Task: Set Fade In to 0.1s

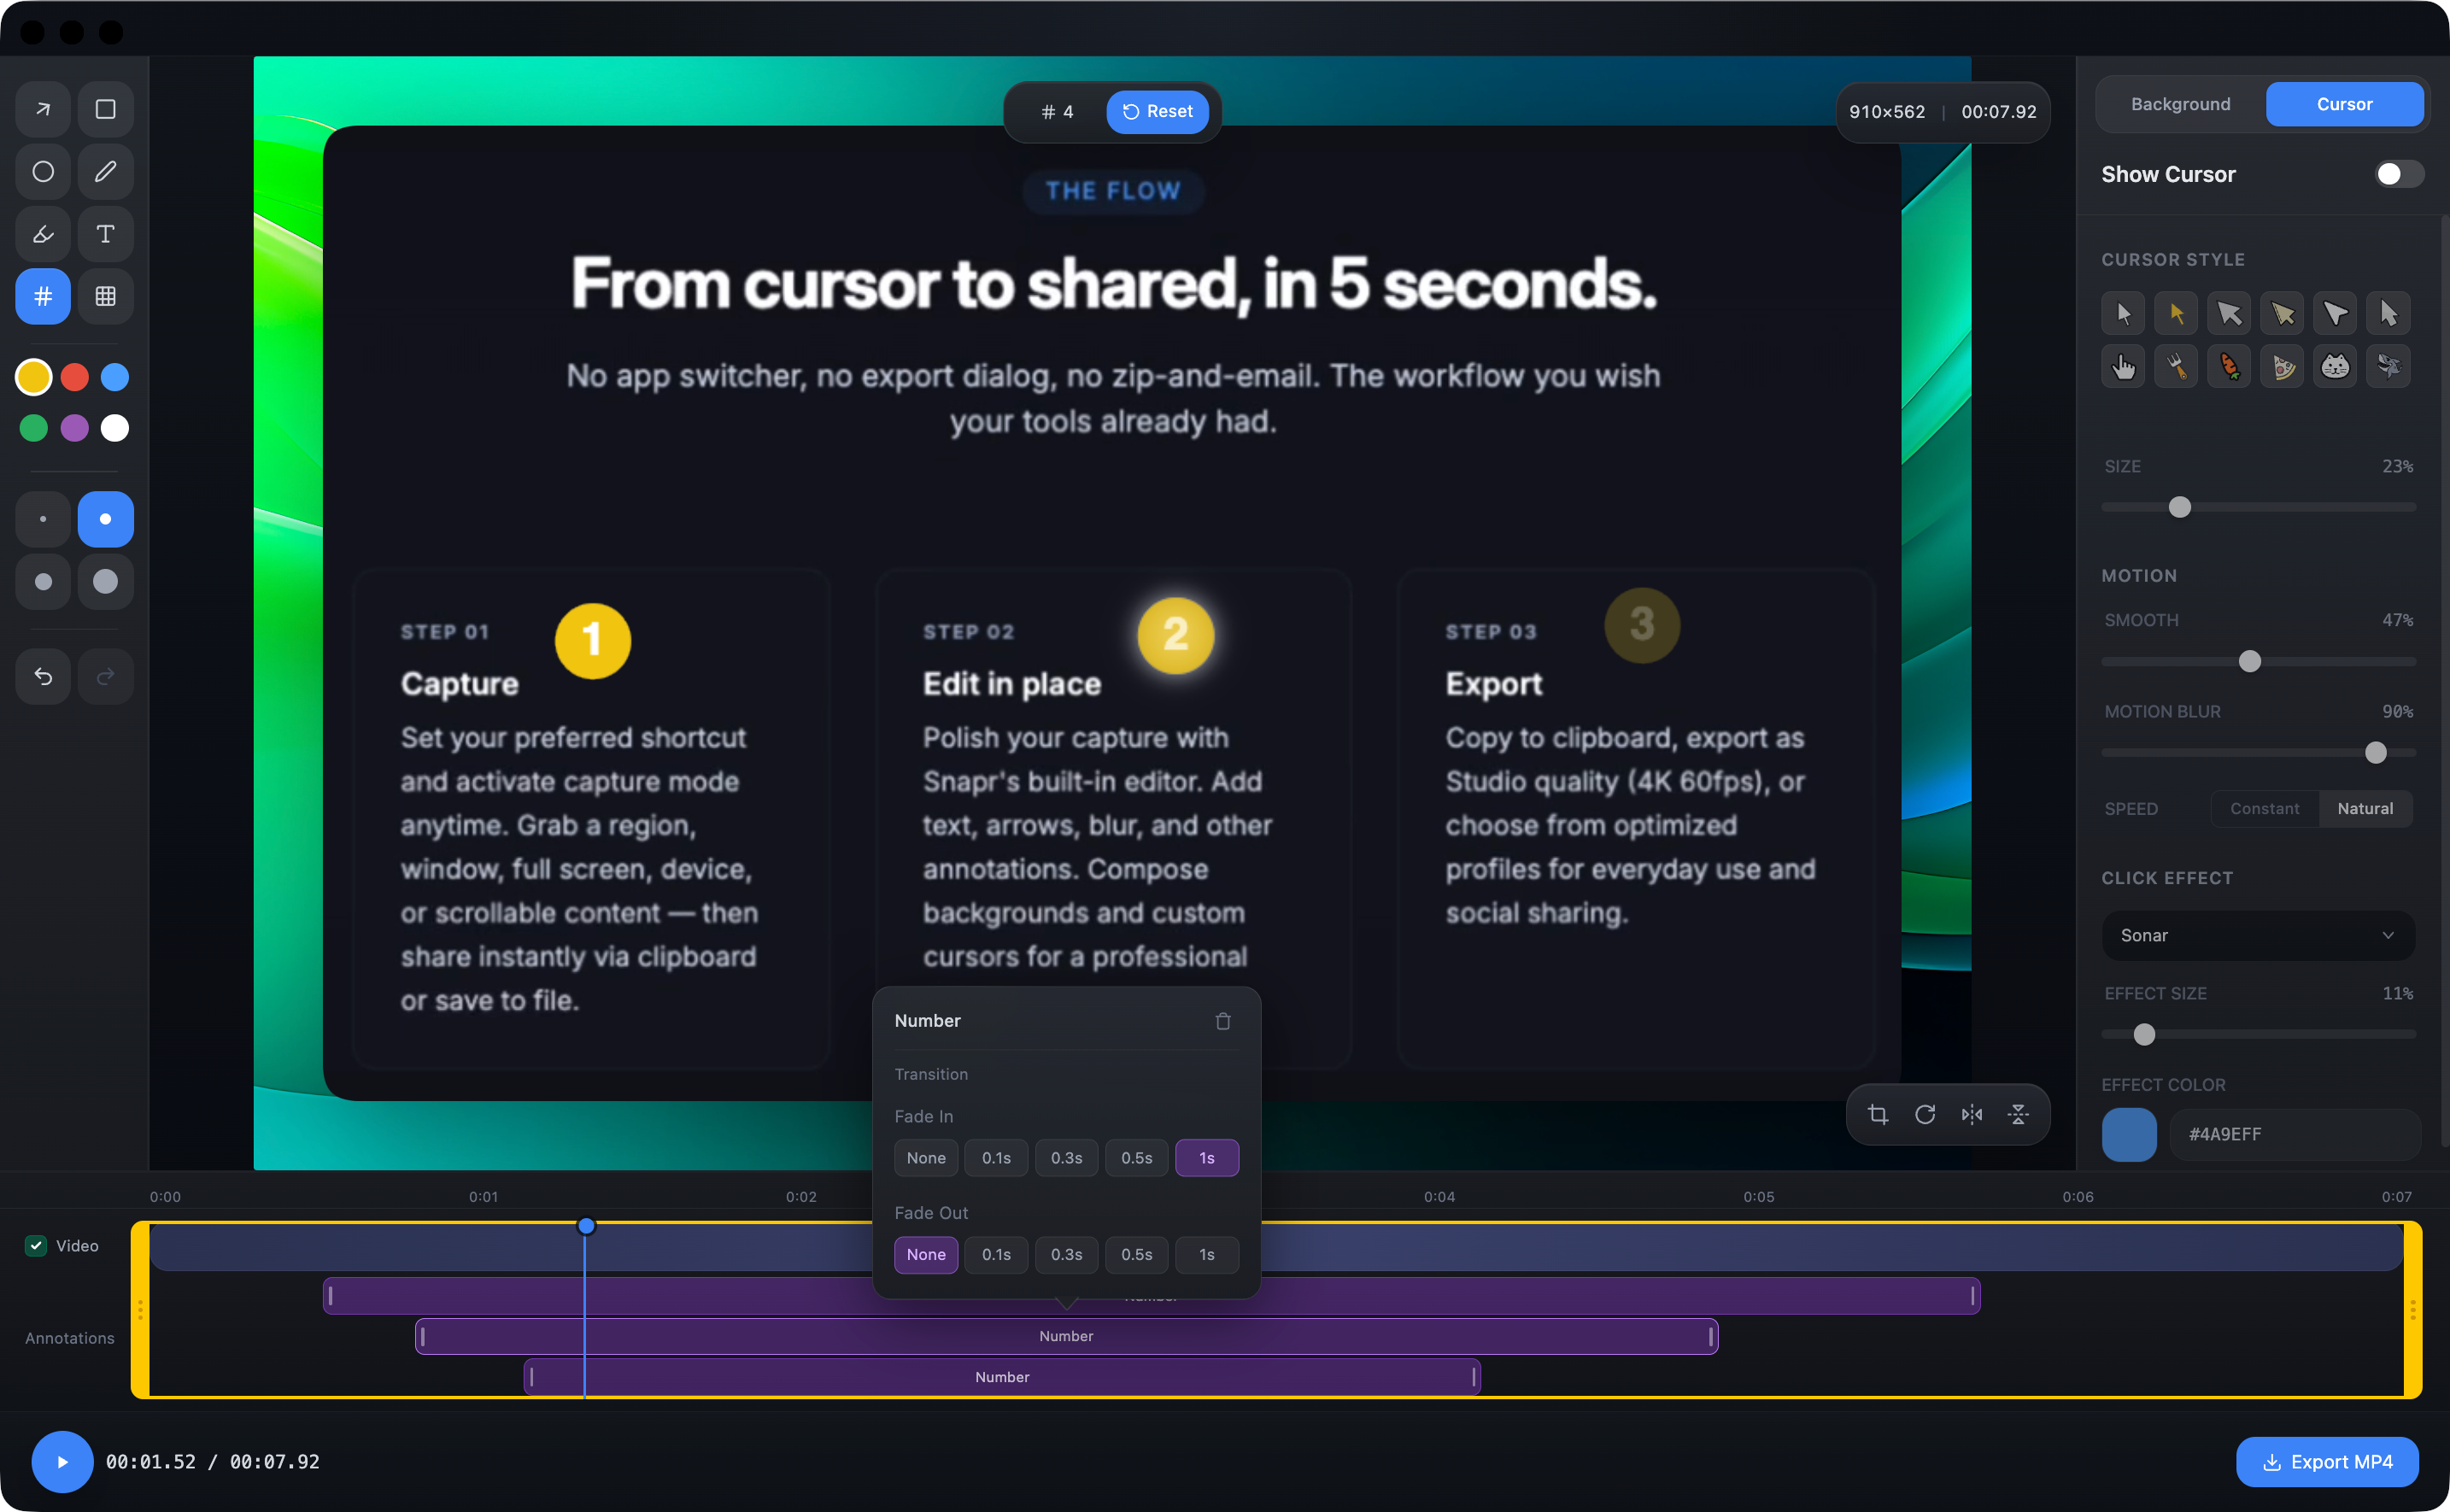Action: [x=996, y=1158]
